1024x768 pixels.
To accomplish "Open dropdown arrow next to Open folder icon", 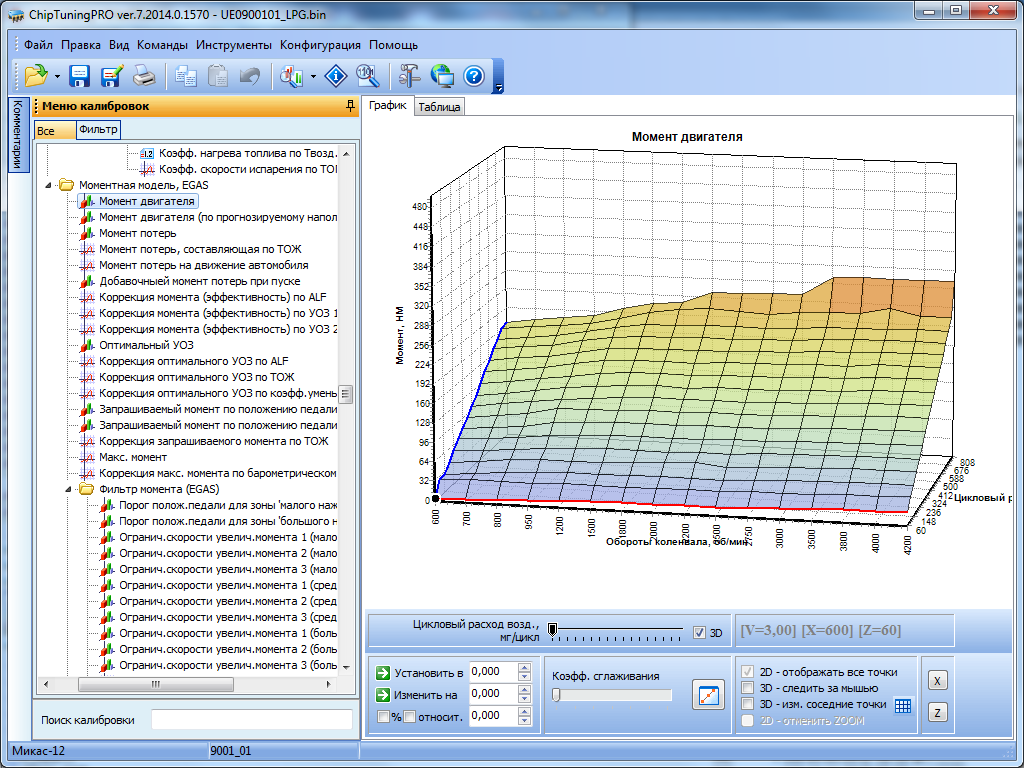I will pos(57,76).
